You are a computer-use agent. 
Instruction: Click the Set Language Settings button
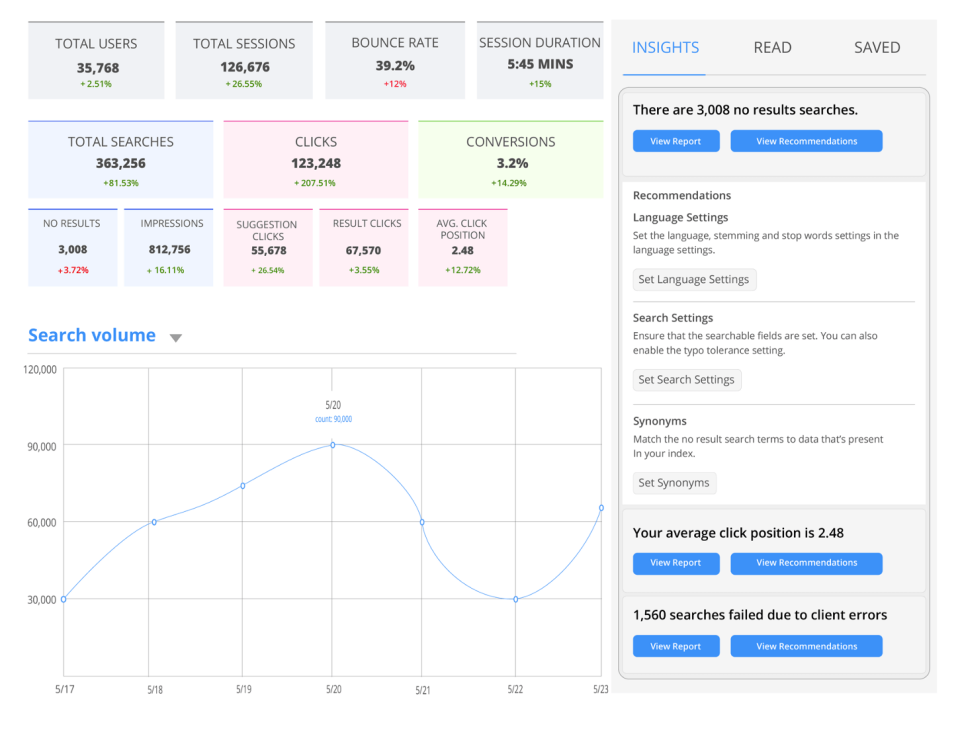tap(694, 279)
